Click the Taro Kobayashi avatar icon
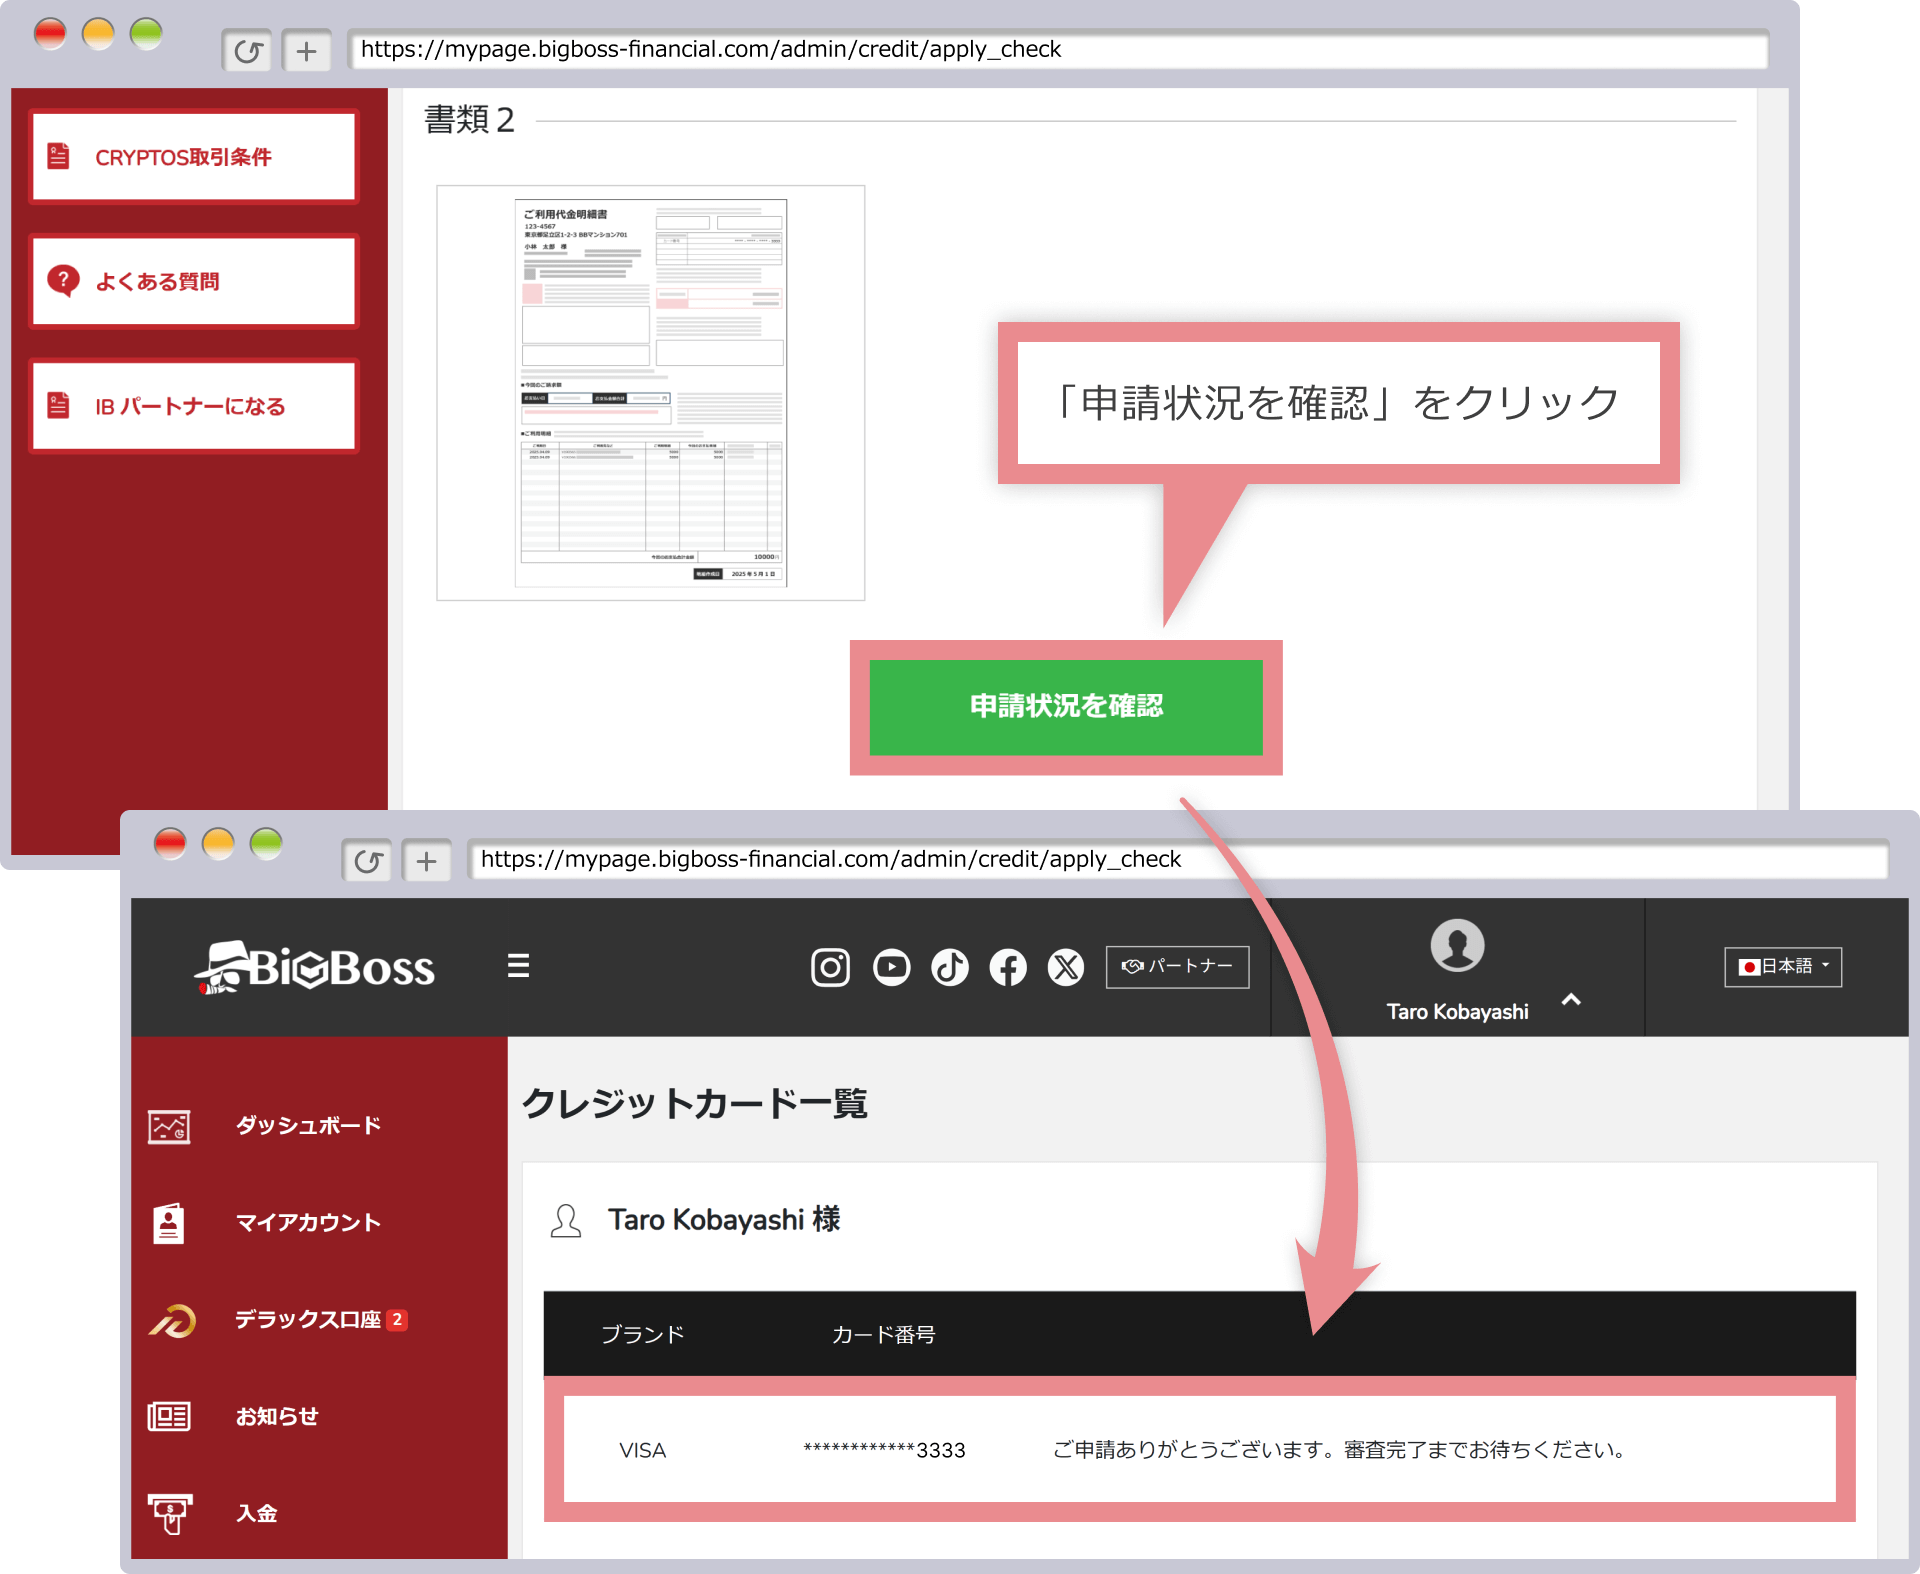Viewport: 1920px width, 1574px height. (x=1457, y=945)
